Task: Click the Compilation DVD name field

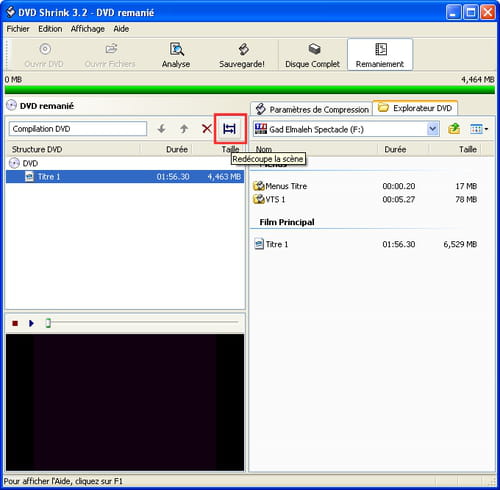Action: pyautogui.click(x=78, y=129)
